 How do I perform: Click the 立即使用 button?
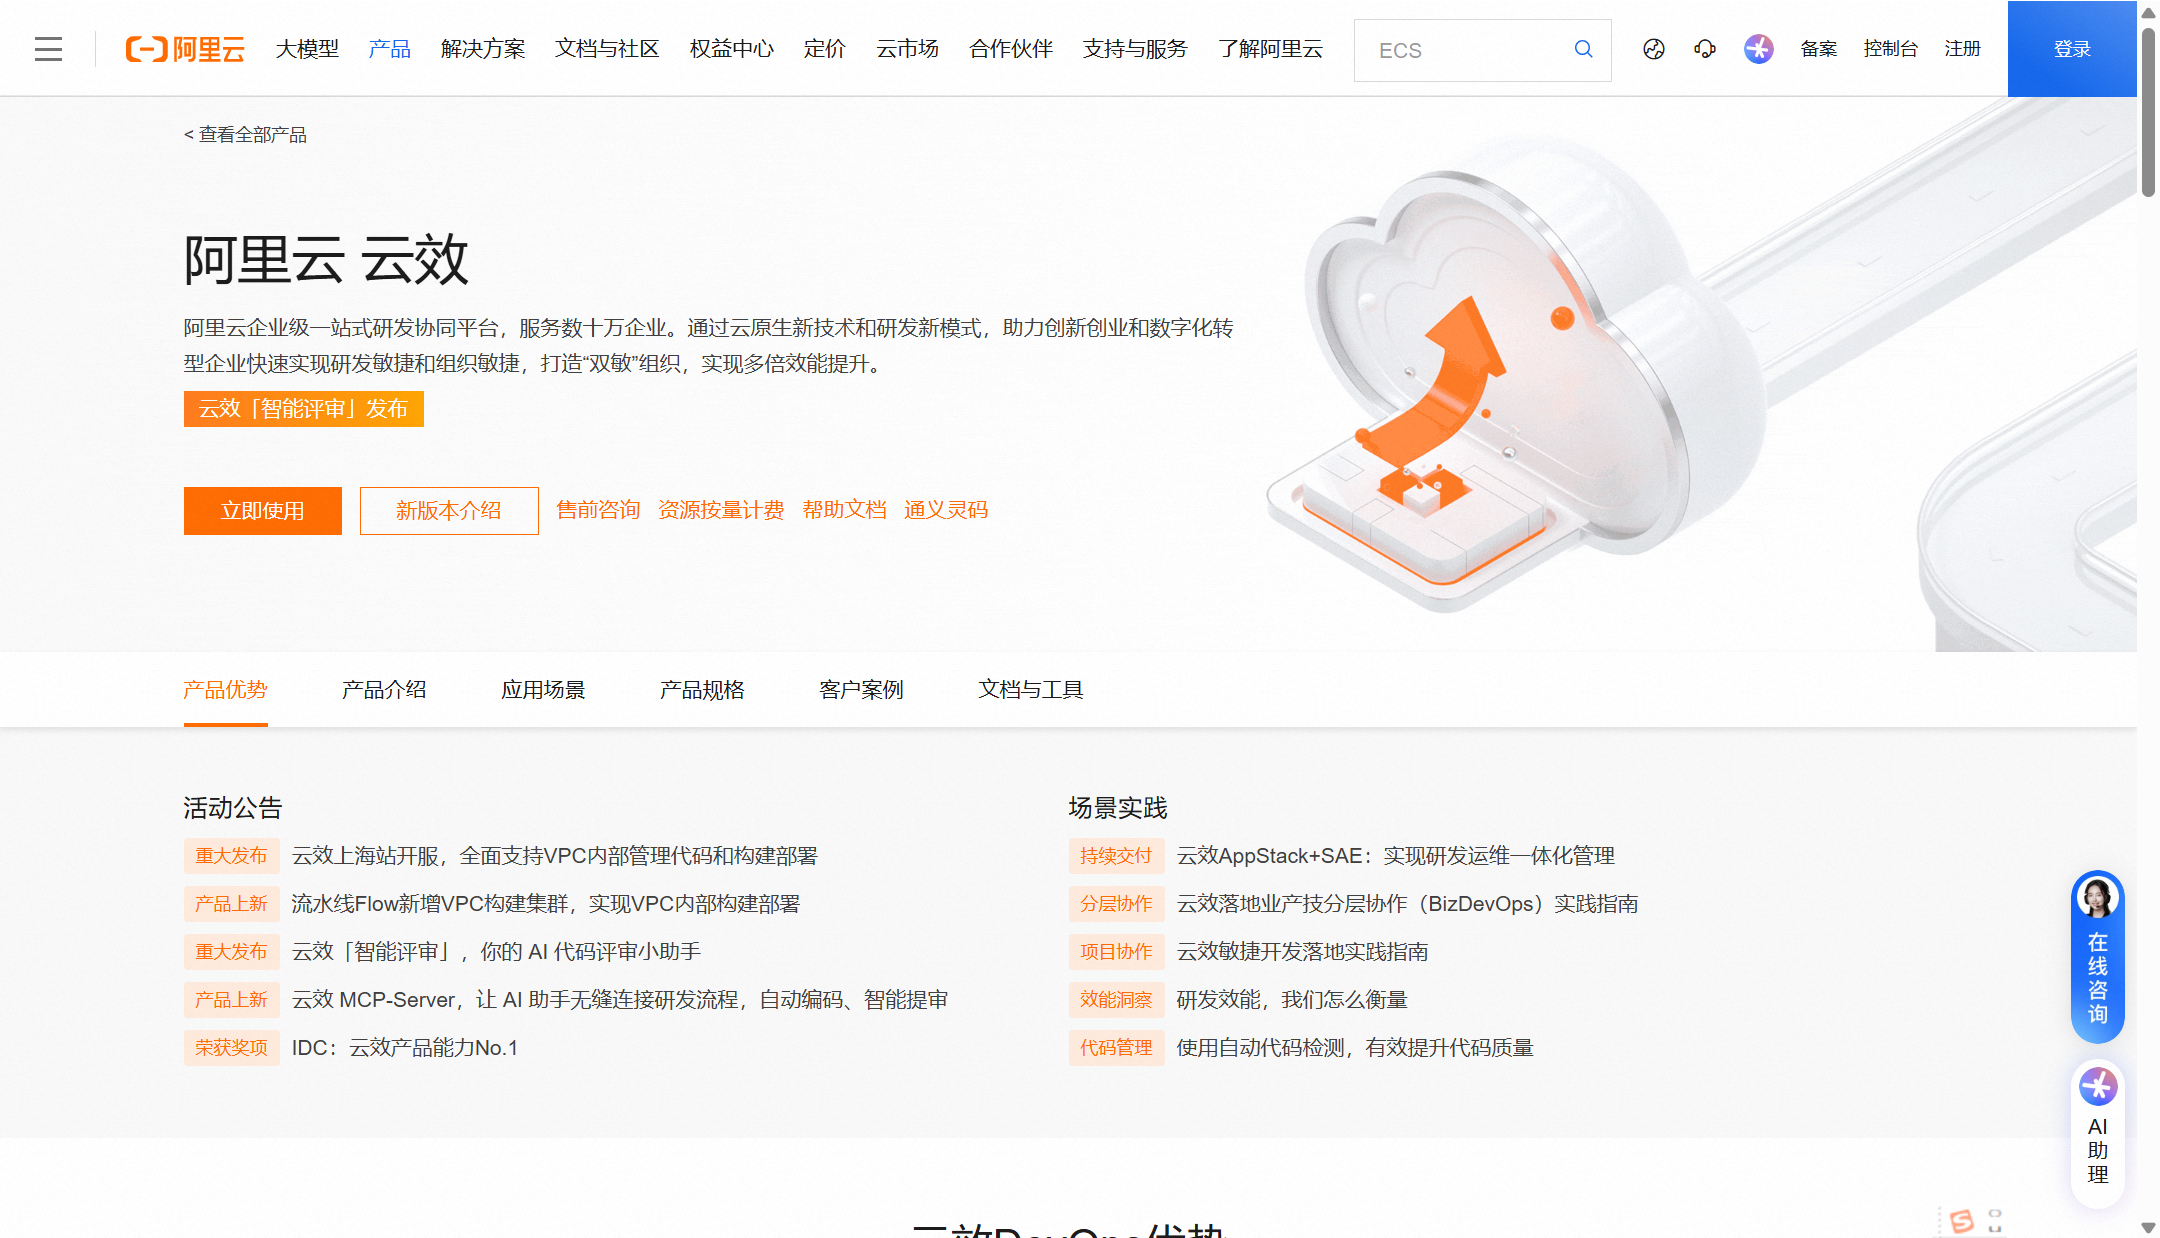[262, 510]
